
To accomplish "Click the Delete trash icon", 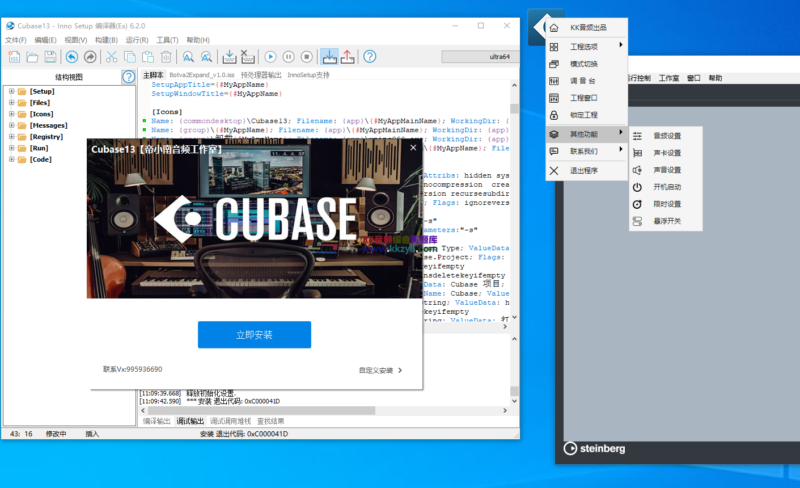I will (x=166, y=57).
